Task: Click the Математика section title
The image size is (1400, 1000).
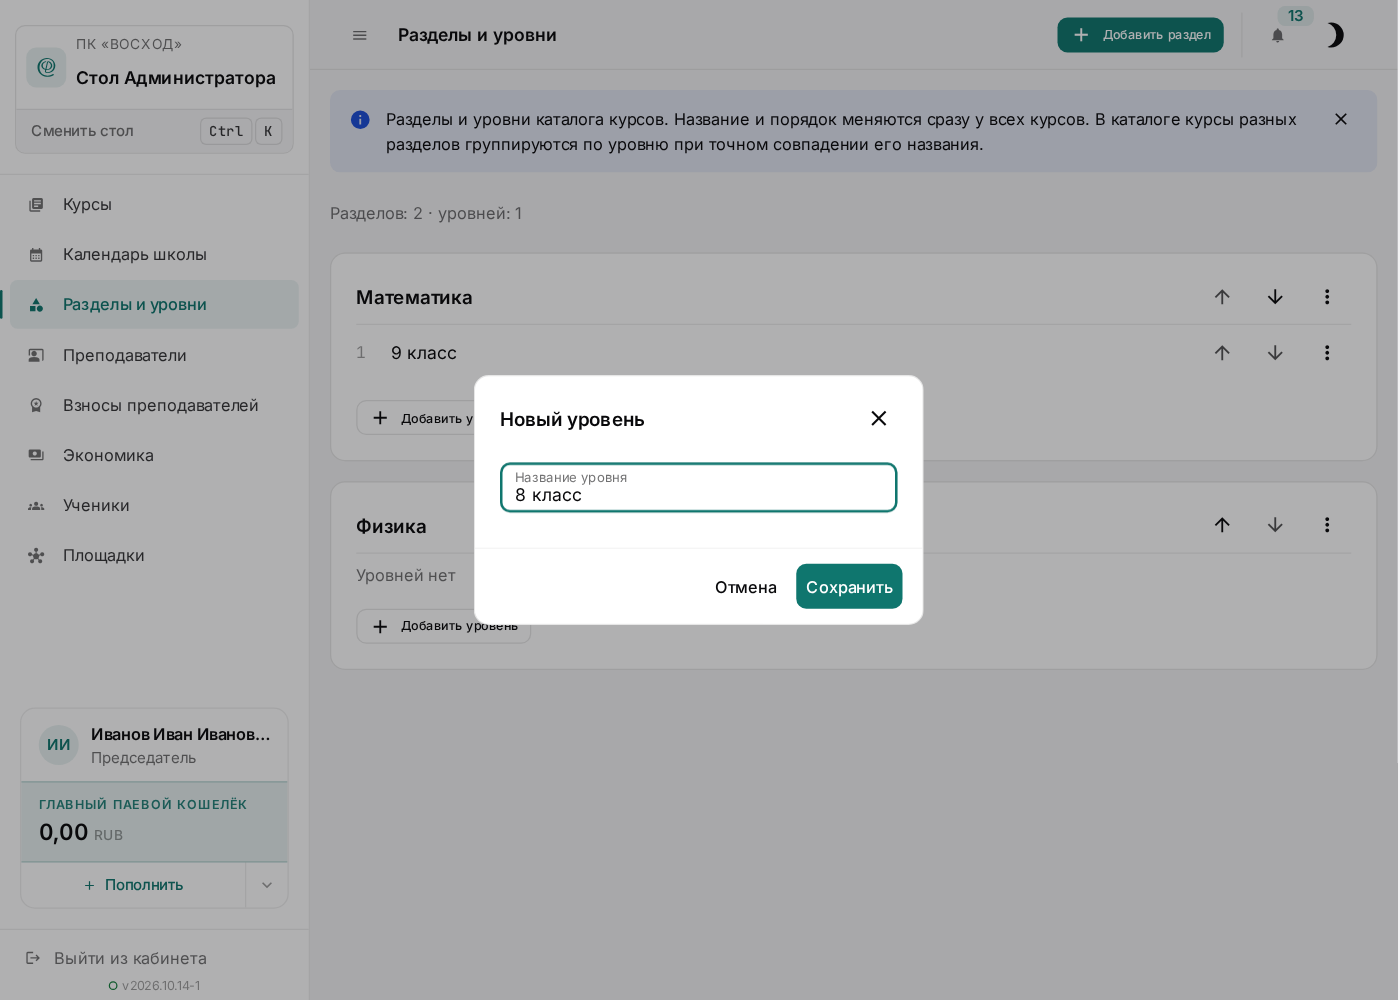Action: pos(414,297)
